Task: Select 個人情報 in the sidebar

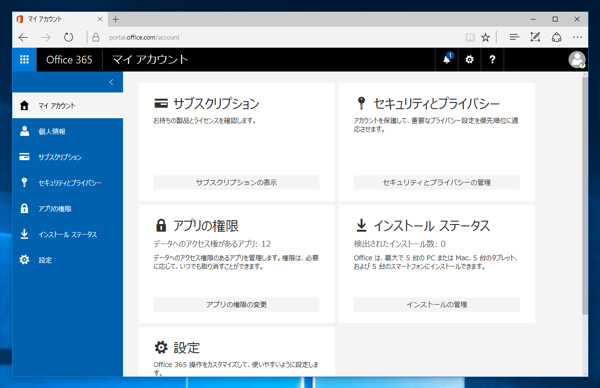Action: tap(68, 131)
